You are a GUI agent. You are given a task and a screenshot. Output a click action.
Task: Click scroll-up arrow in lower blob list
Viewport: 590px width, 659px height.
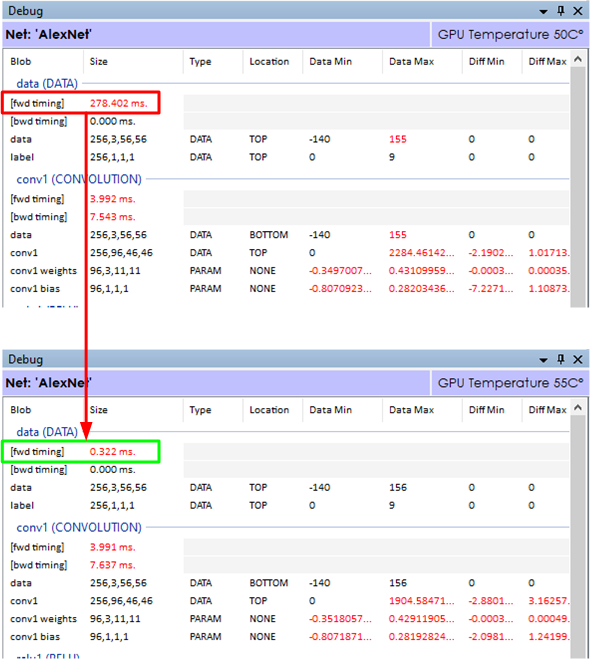click(578, 408)
